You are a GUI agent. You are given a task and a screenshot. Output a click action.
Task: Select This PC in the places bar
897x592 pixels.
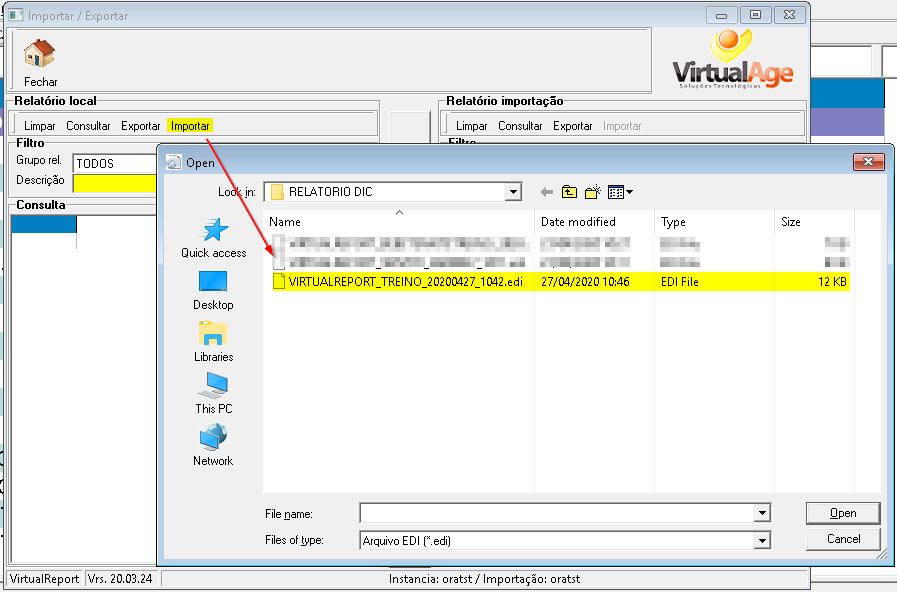[x=213, y=394]
